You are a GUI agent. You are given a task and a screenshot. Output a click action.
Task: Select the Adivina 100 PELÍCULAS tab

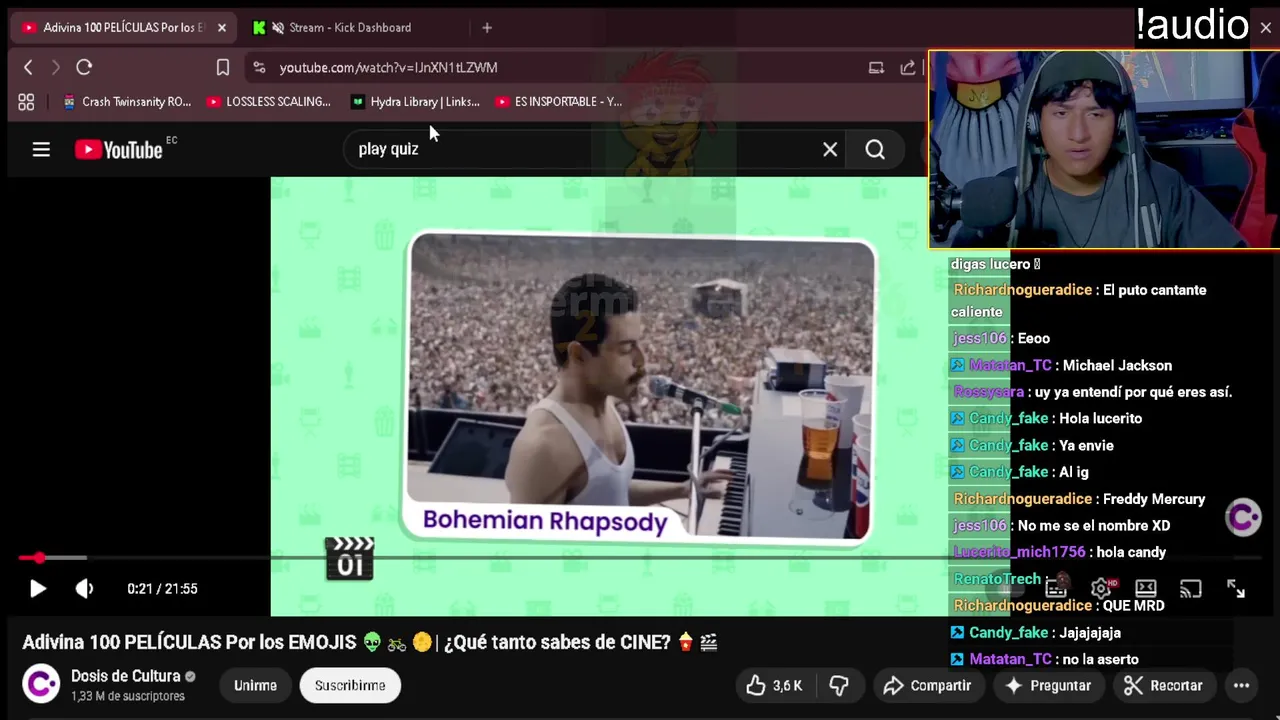[x=124, y=28]
